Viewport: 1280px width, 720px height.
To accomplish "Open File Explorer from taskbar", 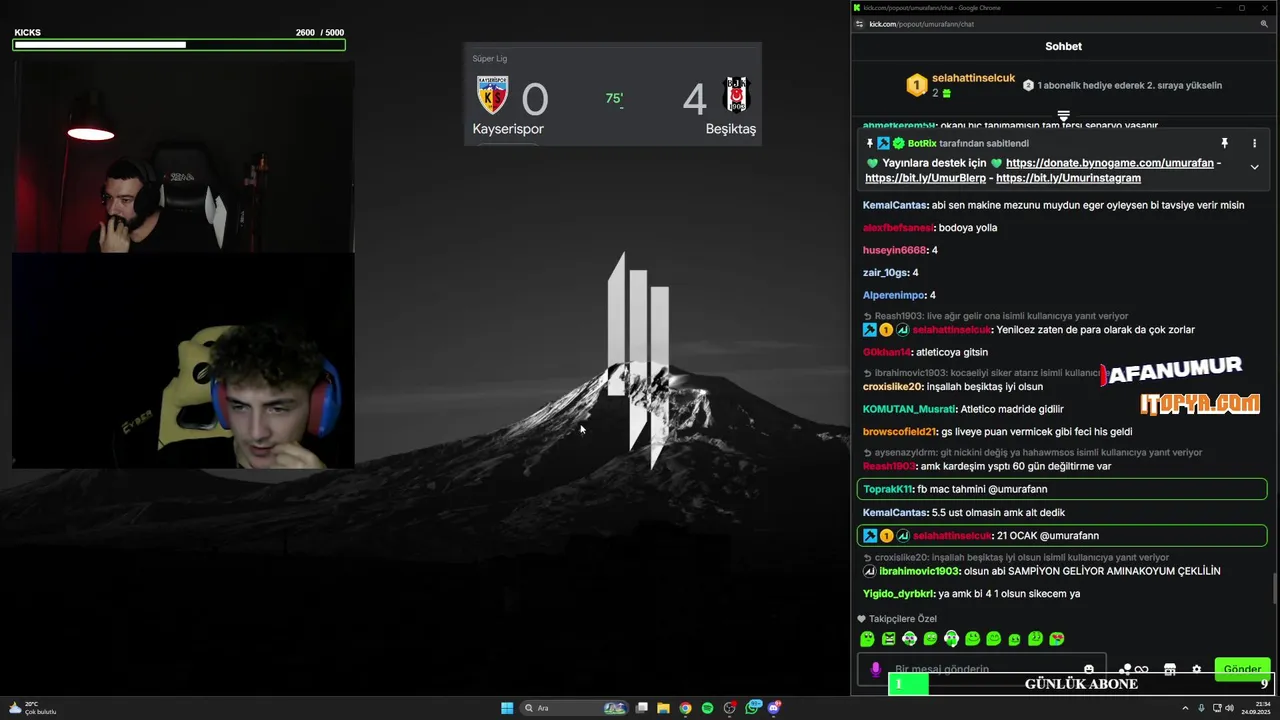I will 664,708.
